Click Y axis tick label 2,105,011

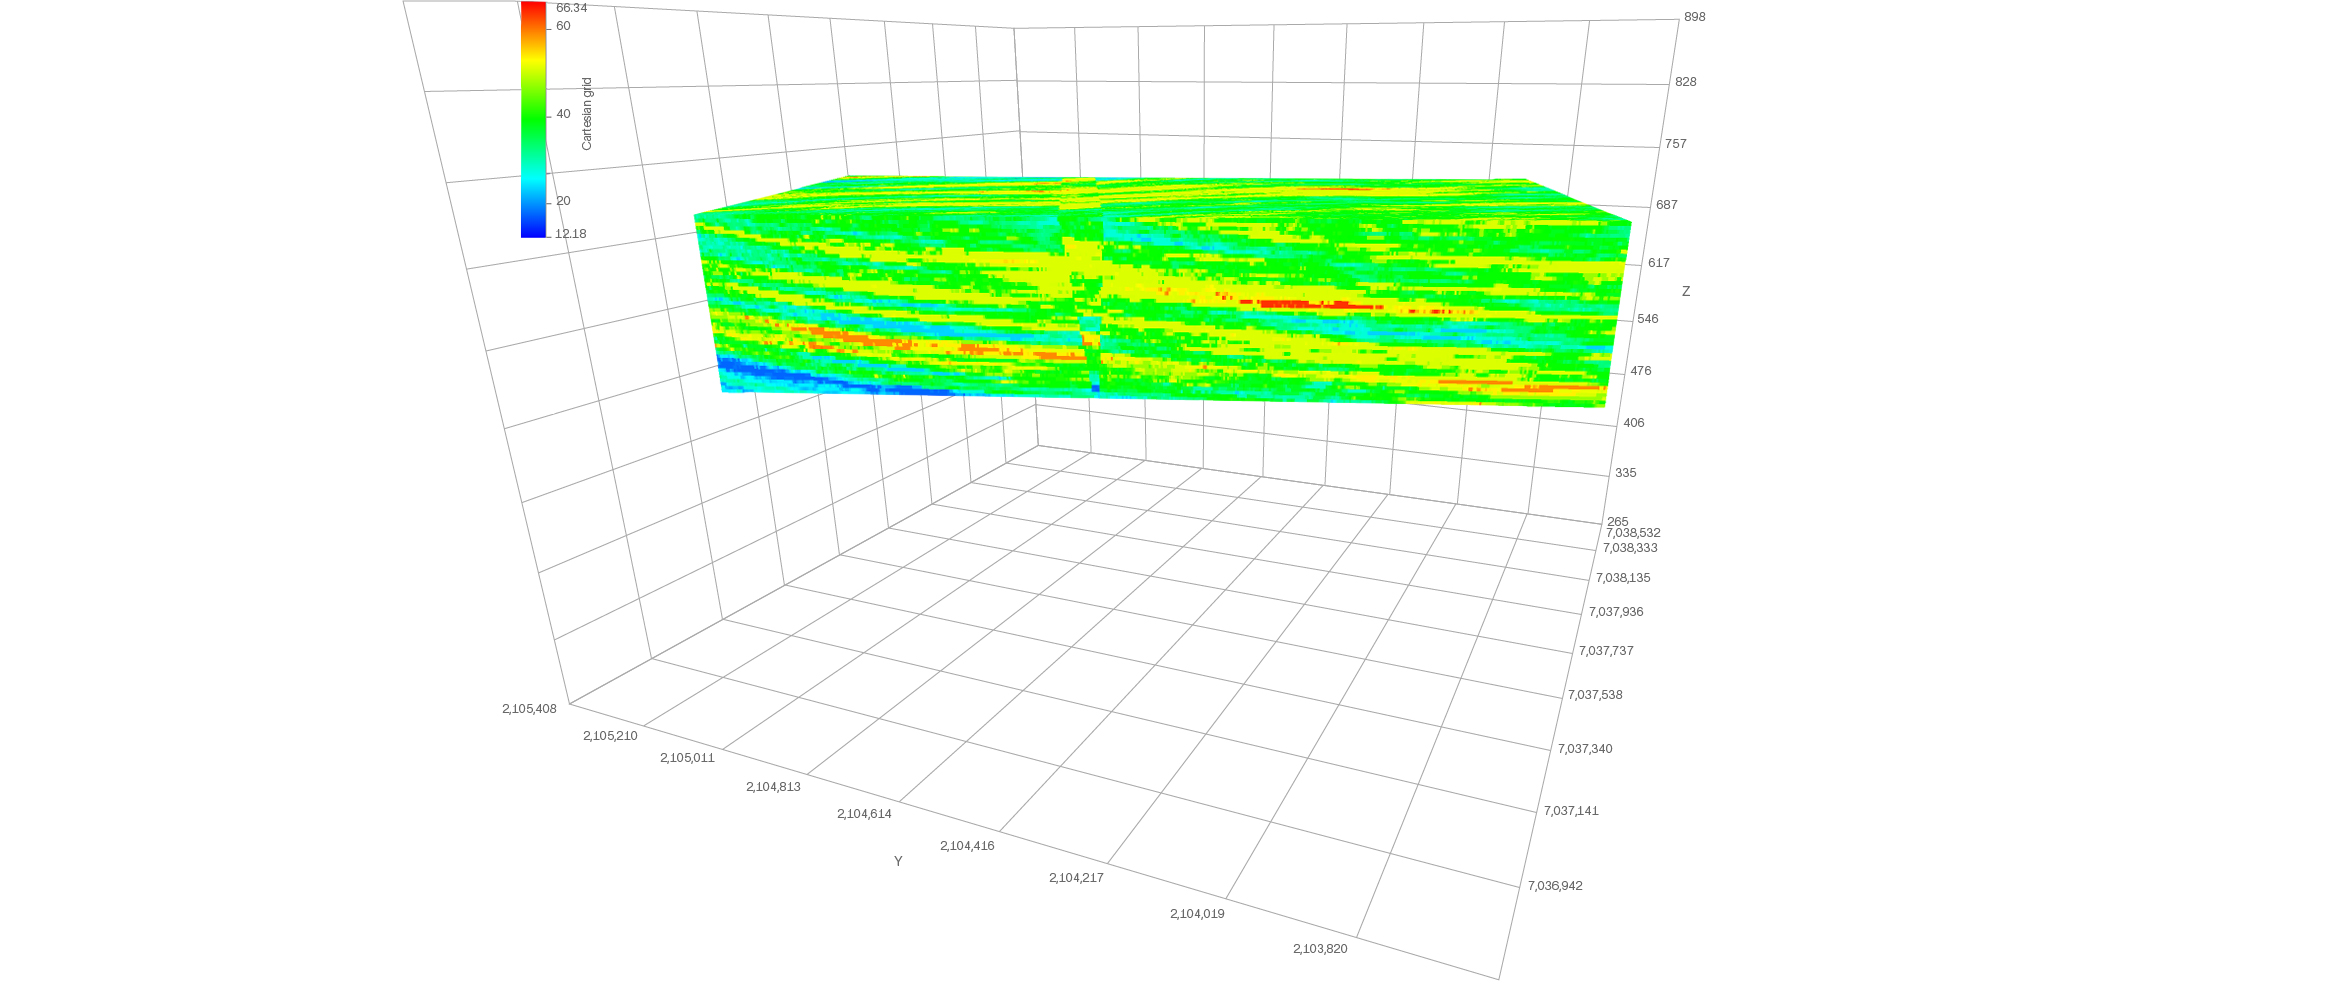pos(687,758)
